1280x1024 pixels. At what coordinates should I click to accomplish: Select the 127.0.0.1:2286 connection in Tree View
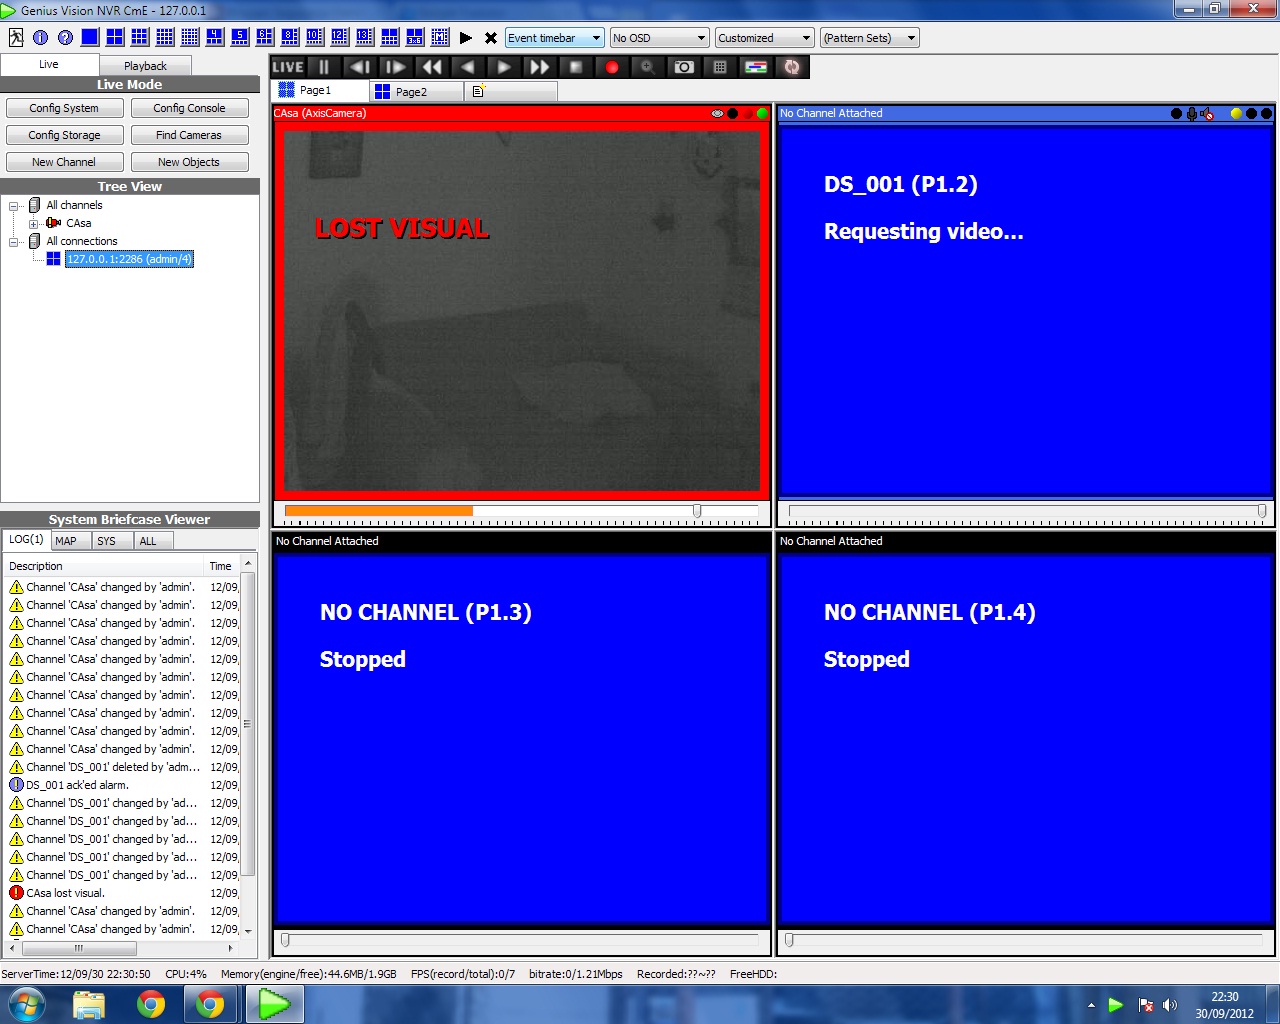(129, 258)
